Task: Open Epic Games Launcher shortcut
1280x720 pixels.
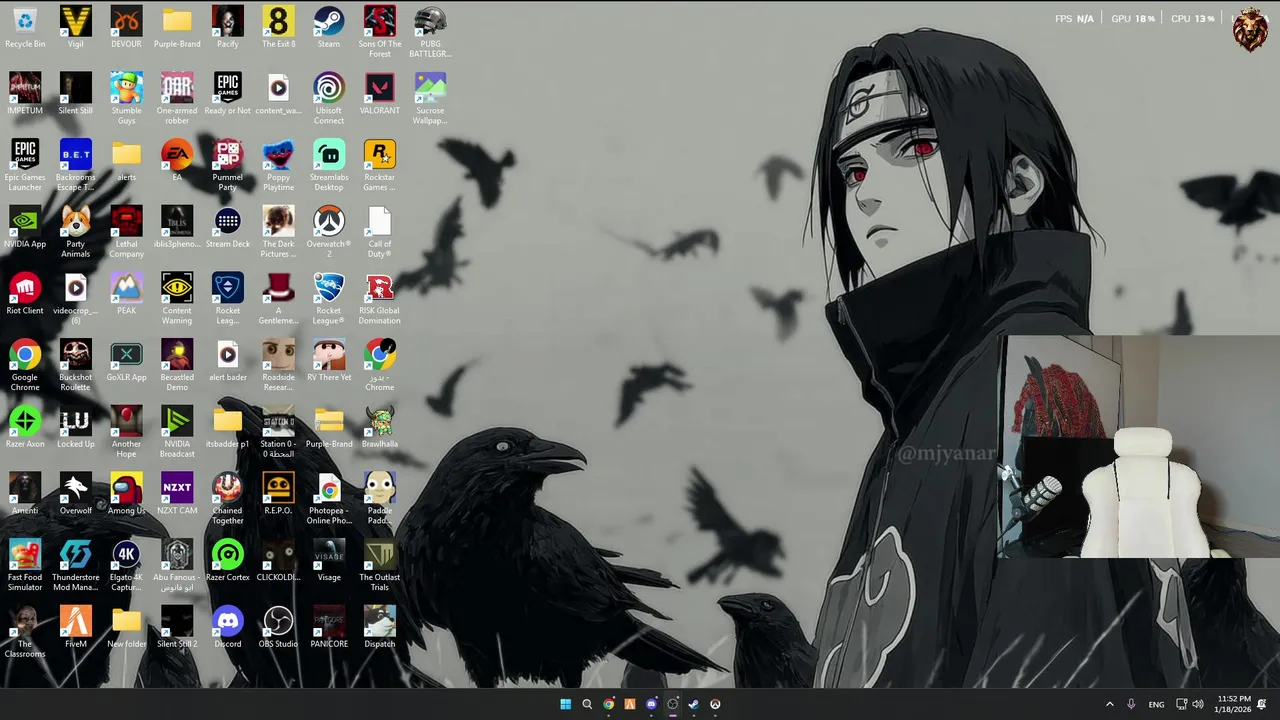Action: [25, 166]
